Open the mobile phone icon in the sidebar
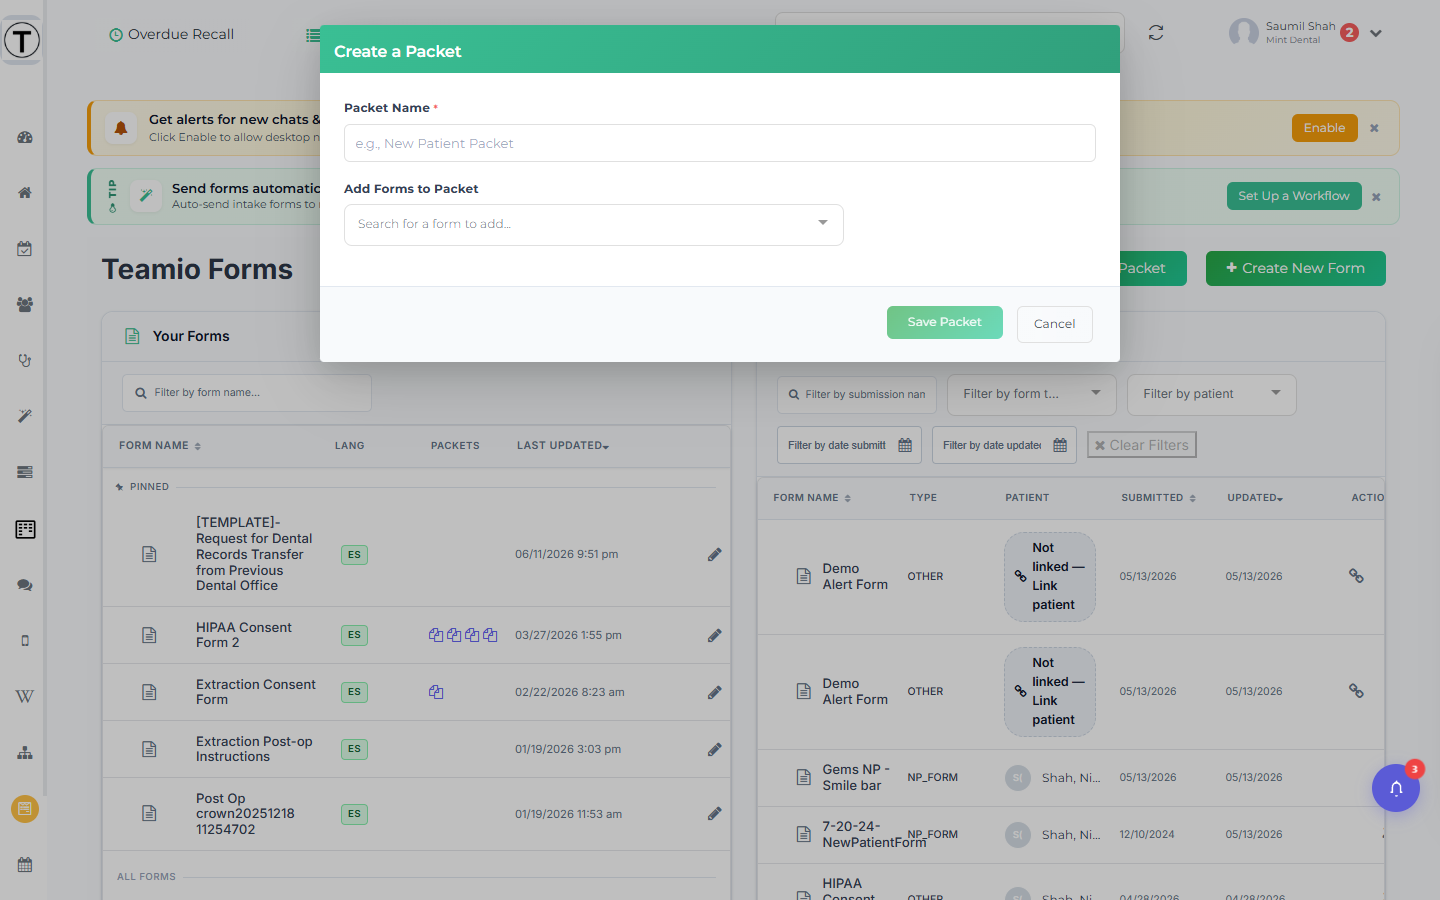This screenshot has height=900, width=1440. [25, 641]
